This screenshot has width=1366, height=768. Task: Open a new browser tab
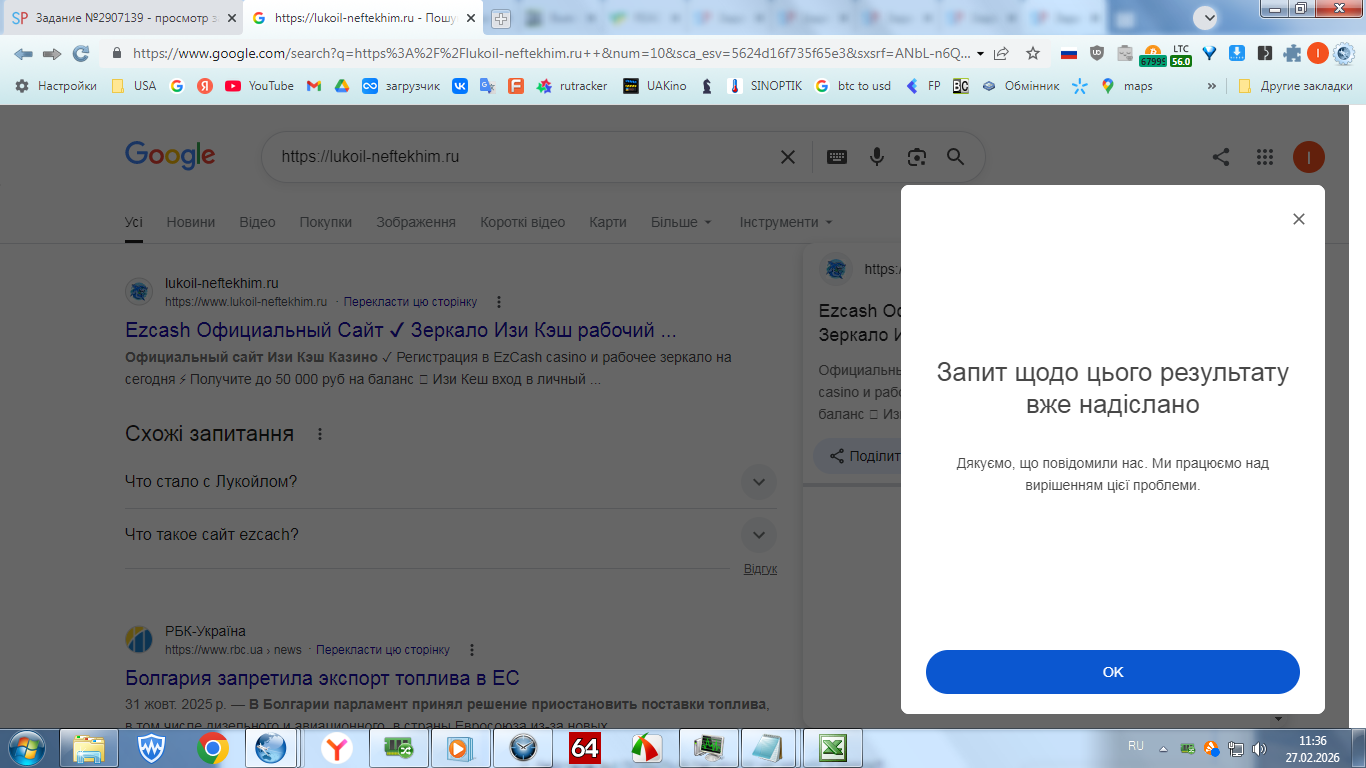[501, 18]
